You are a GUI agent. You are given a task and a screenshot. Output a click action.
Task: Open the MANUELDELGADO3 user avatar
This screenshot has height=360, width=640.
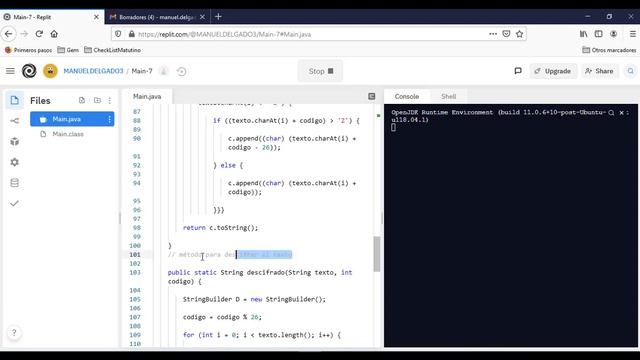tap(50, 71)
